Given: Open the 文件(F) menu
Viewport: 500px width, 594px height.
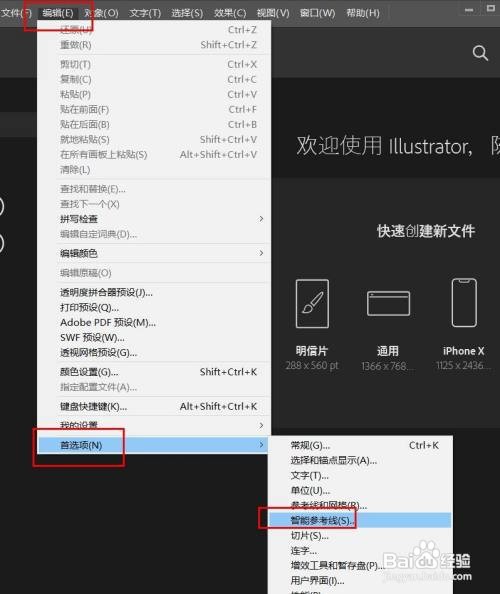Looking at the screenshot, I should point(16,13).
